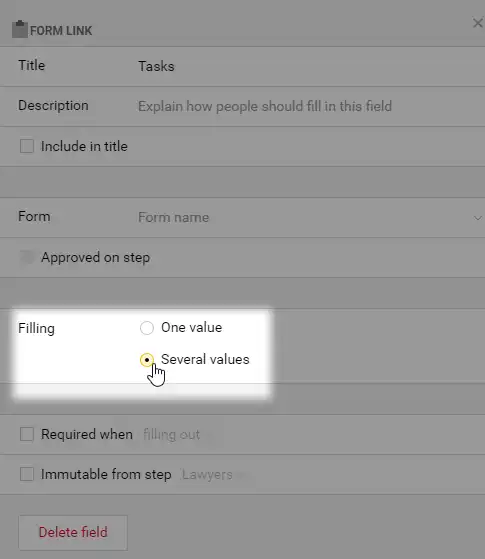The image size is (485, 559).
Task: Expand the Form name dropdown chevron
Action: [478, 218]
